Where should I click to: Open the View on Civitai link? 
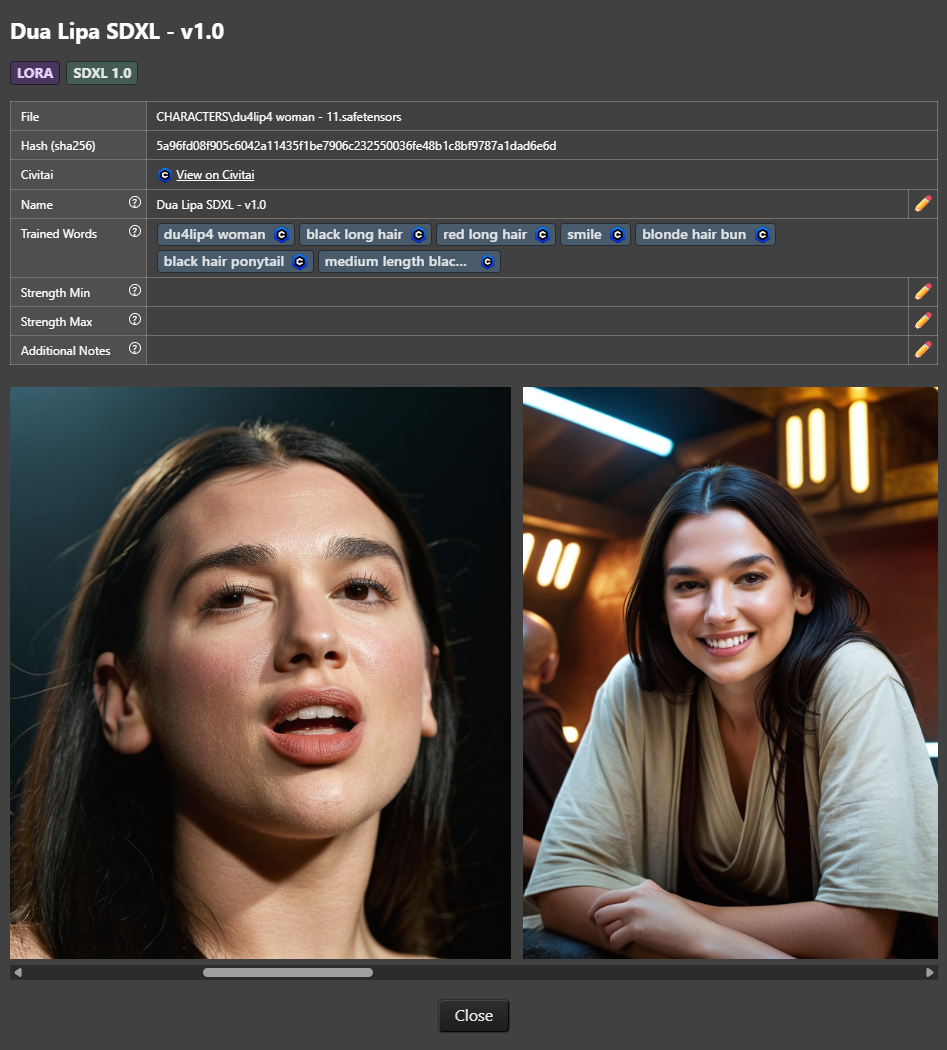point(215,175)
